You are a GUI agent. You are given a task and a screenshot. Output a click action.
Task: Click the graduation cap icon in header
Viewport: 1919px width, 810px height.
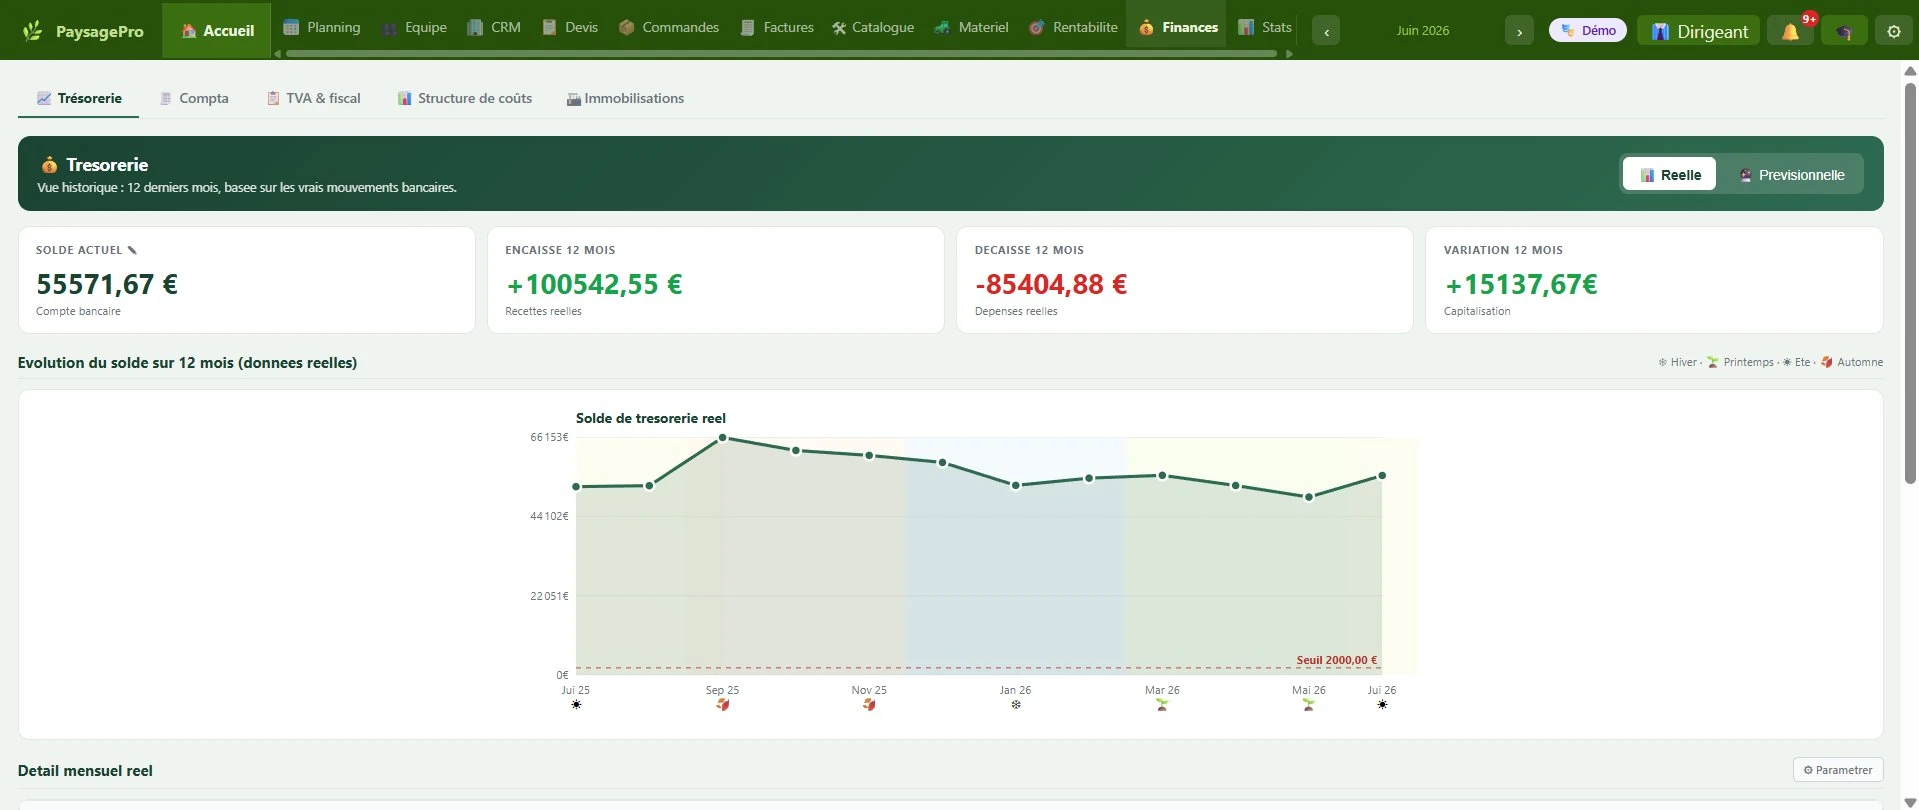pyautogui.click(x=1844, y=31)
